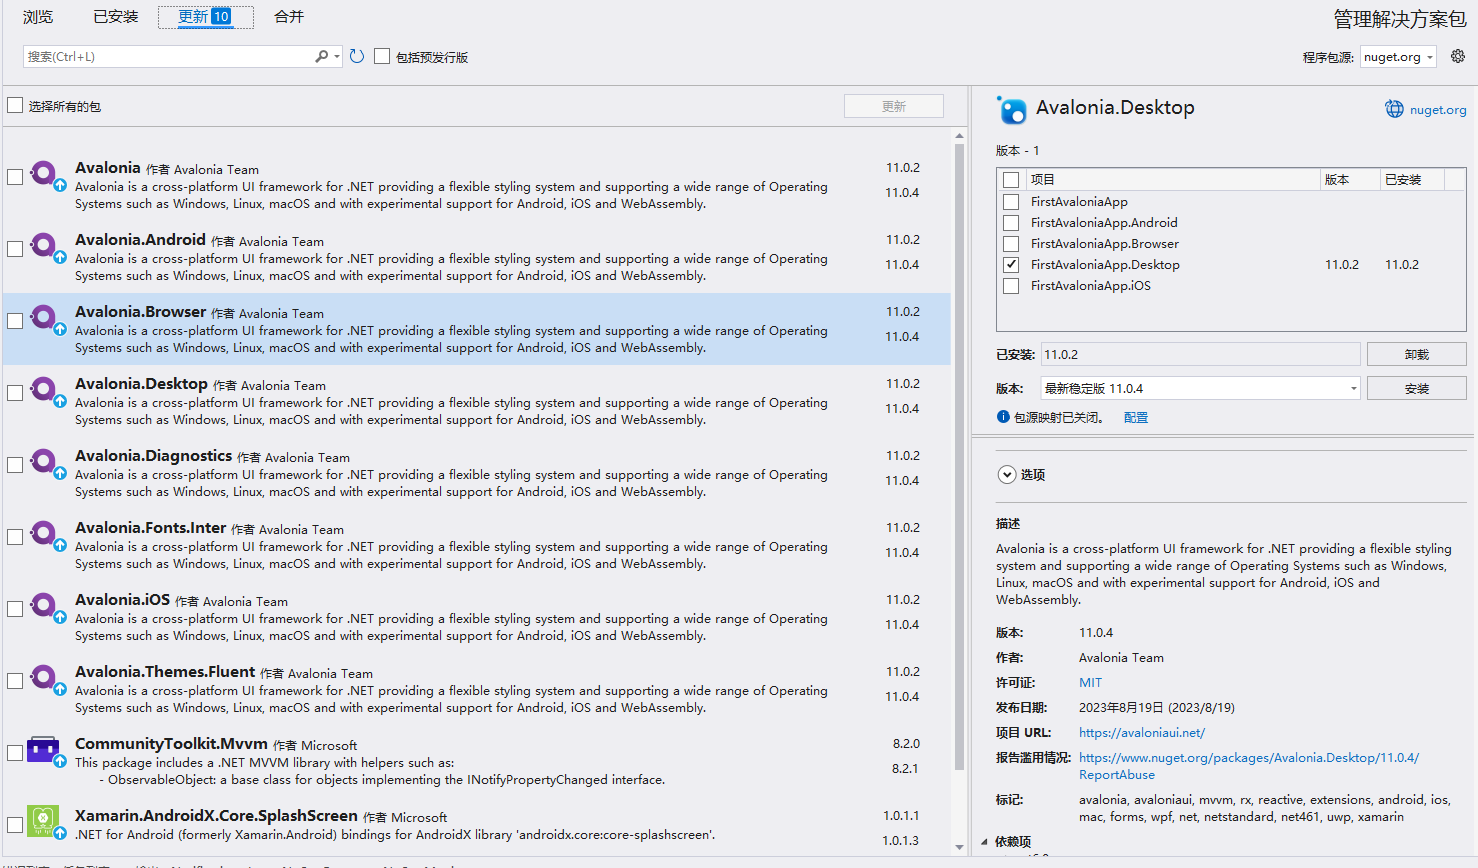Select the FirstAvaloniaApp.Browser project row
The height and width of the screenshot is (868, 1478).
[x=1232, y=243]
